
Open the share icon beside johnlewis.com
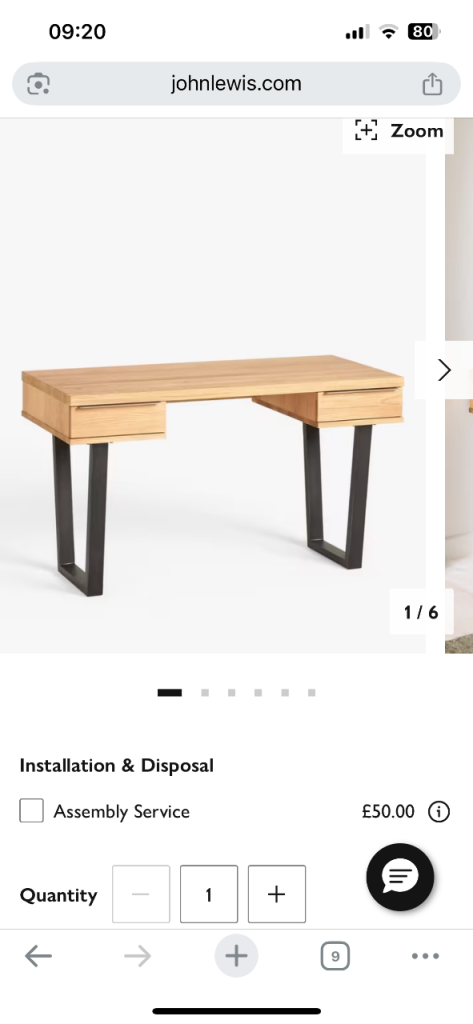pyautogui.click(x=432, y=84)
